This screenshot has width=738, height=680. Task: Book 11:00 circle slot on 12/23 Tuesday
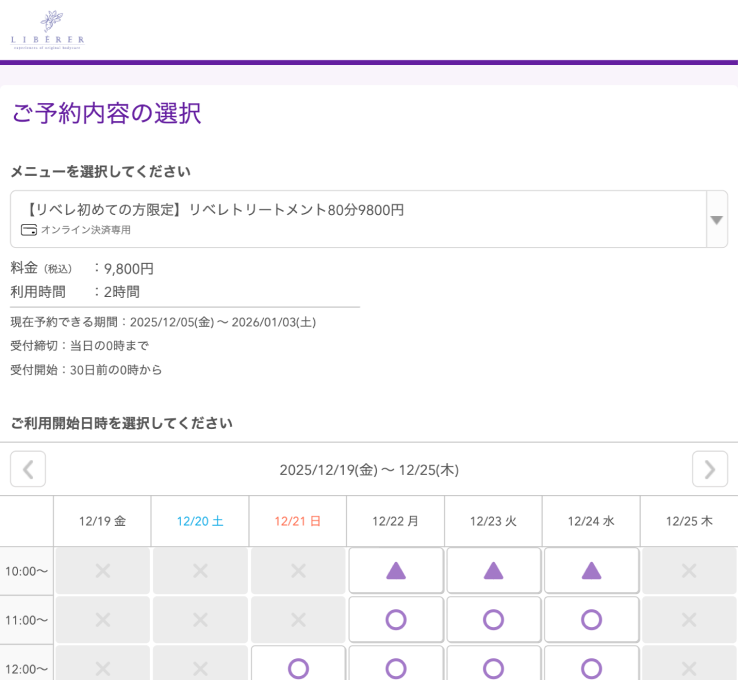[x=493, y=620]
